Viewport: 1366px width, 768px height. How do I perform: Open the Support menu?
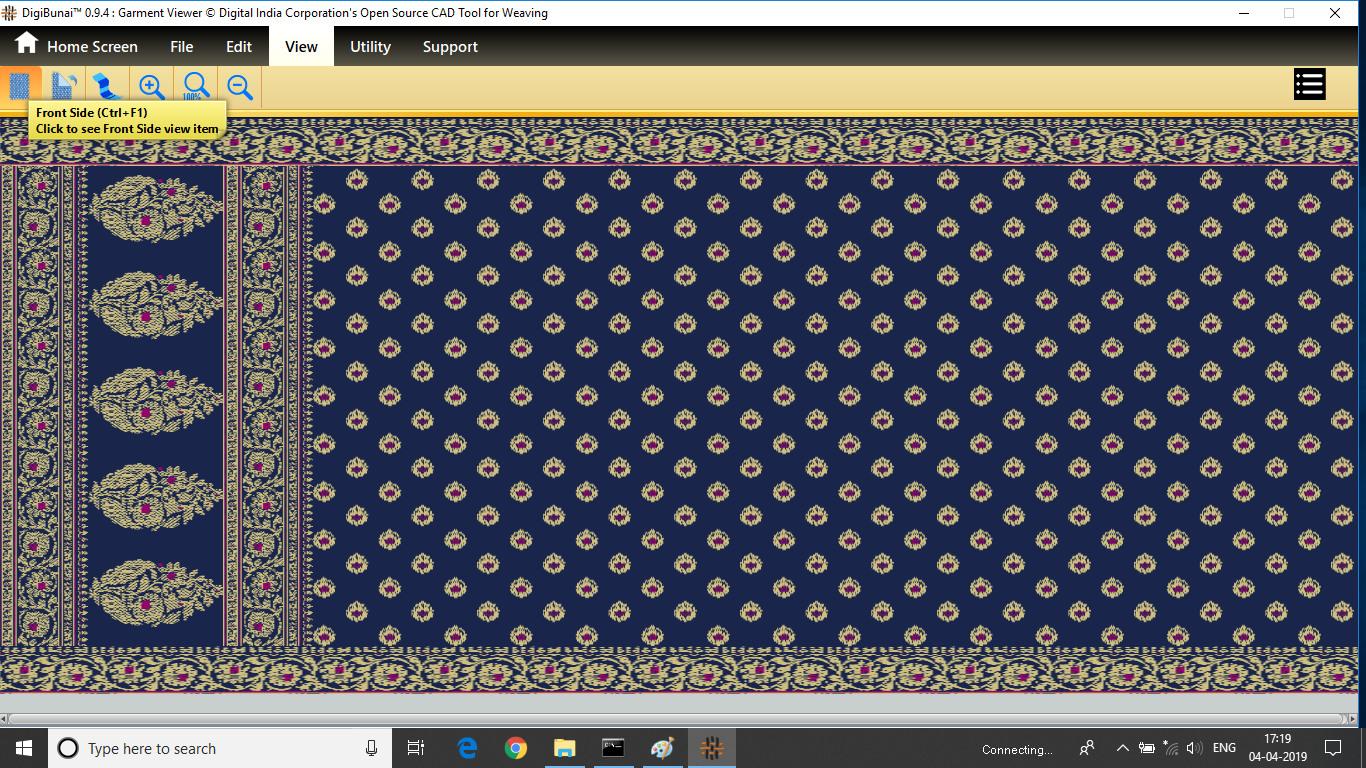(x=450, y=47)
